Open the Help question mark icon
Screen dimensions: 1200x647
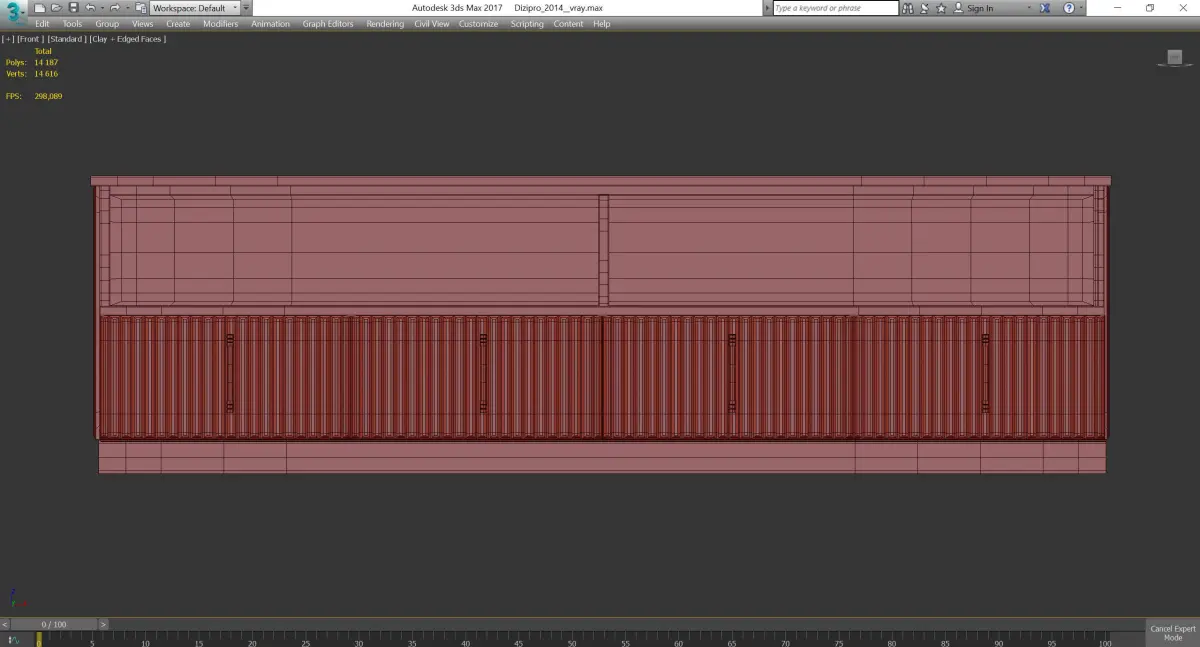1068,8
